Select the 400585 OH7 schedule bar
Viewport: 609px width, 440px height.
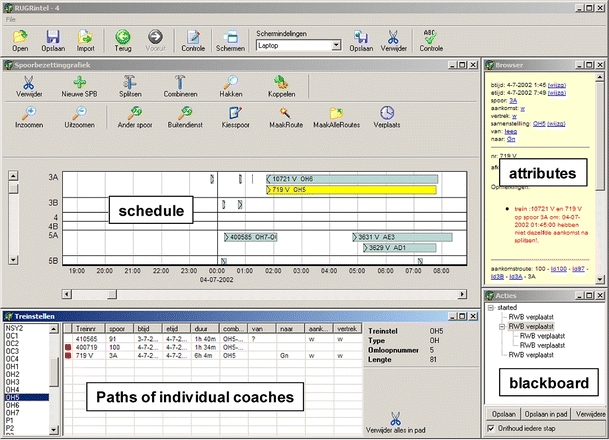tap(251, 237)
